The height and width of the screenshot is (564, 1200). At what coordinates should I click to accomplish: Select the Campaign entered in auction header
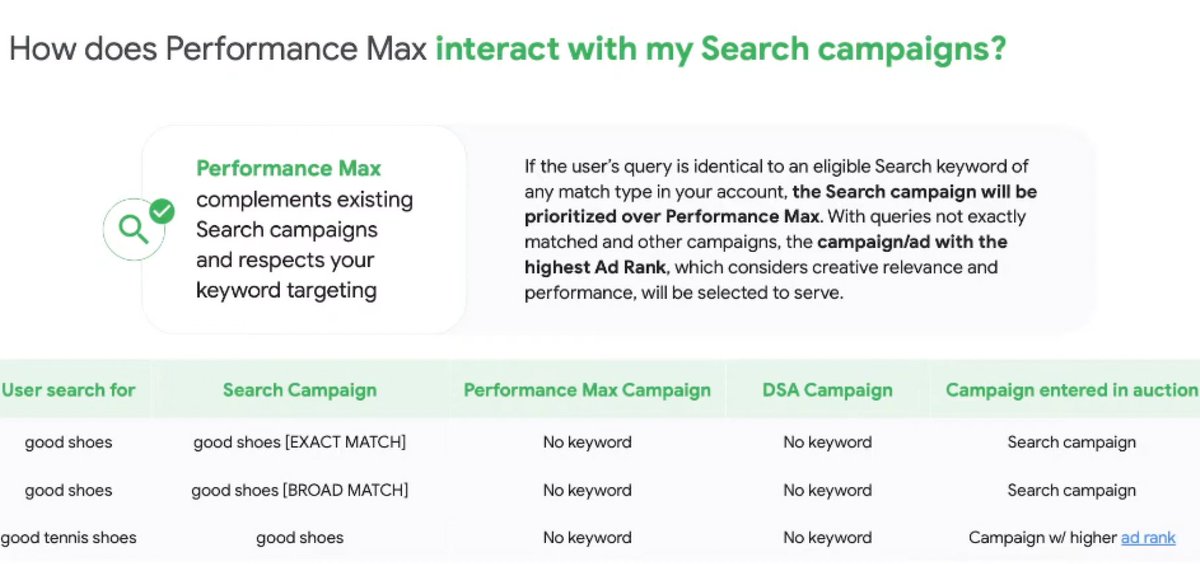click(x=1071, y=390)
